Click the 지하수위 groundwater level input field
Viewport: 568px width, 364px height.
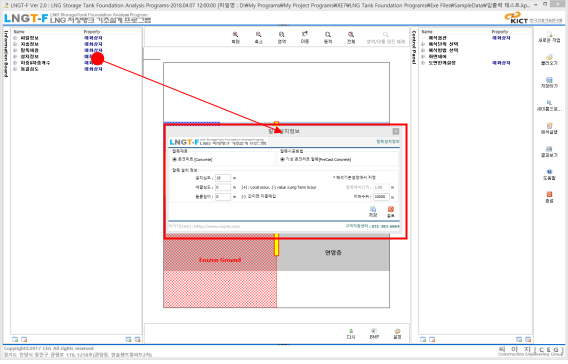[x=381, y=197]
